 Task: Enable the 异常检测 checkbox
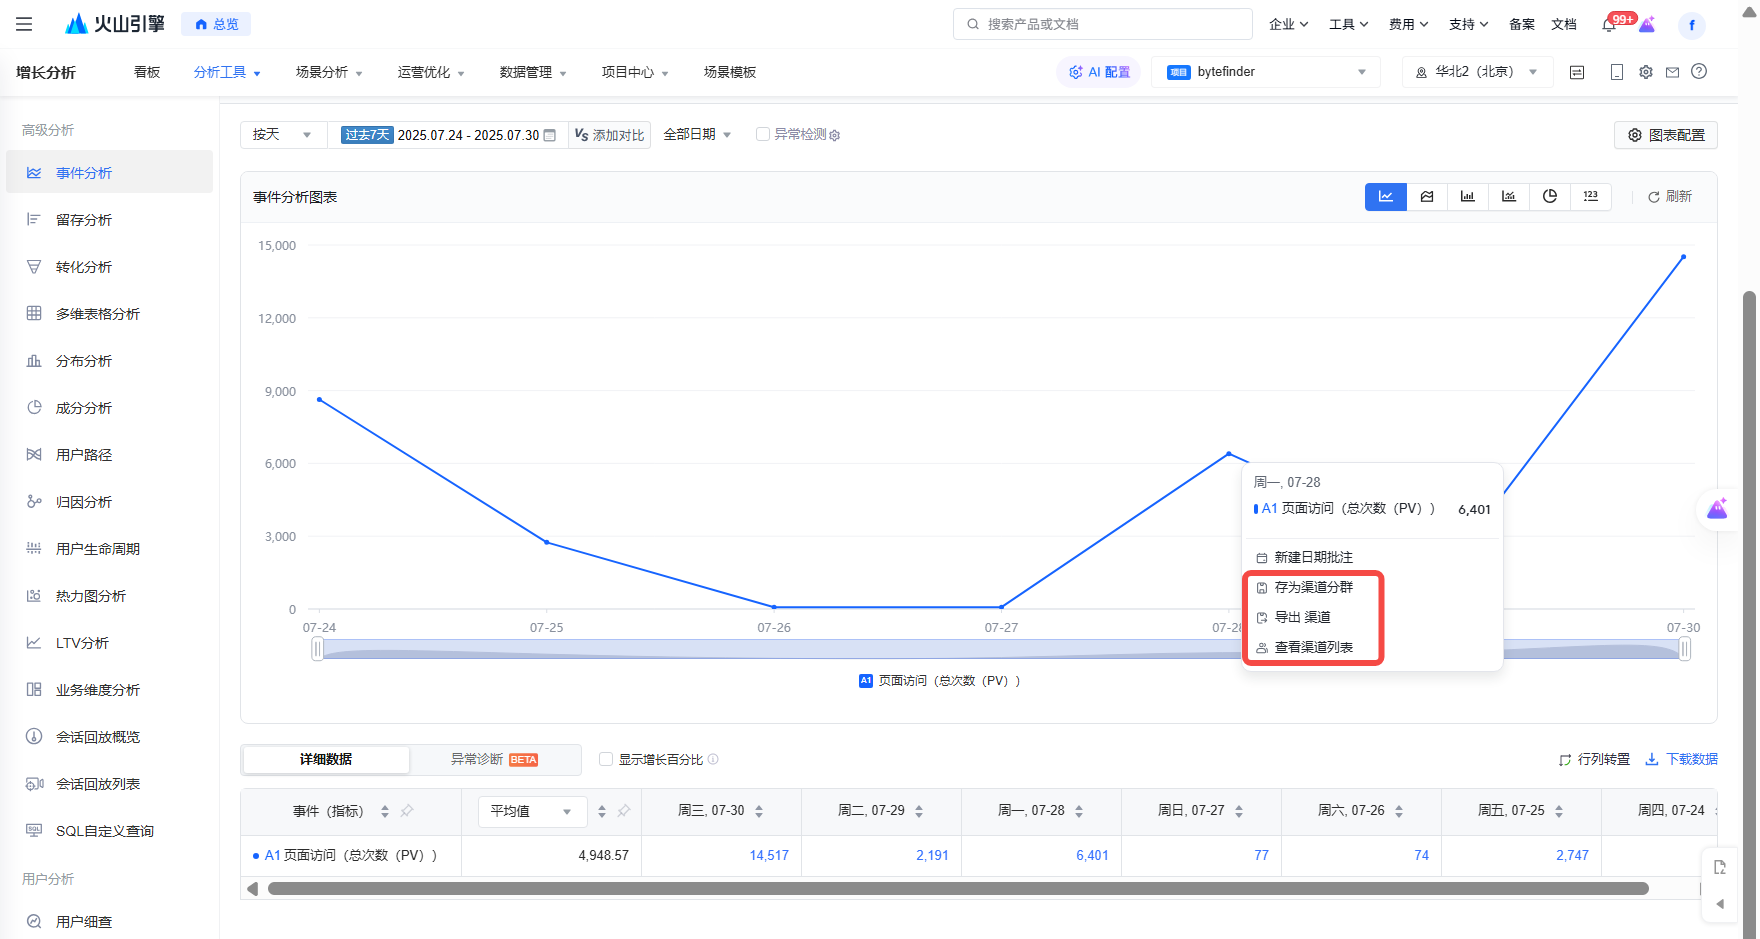coord(763,134)
